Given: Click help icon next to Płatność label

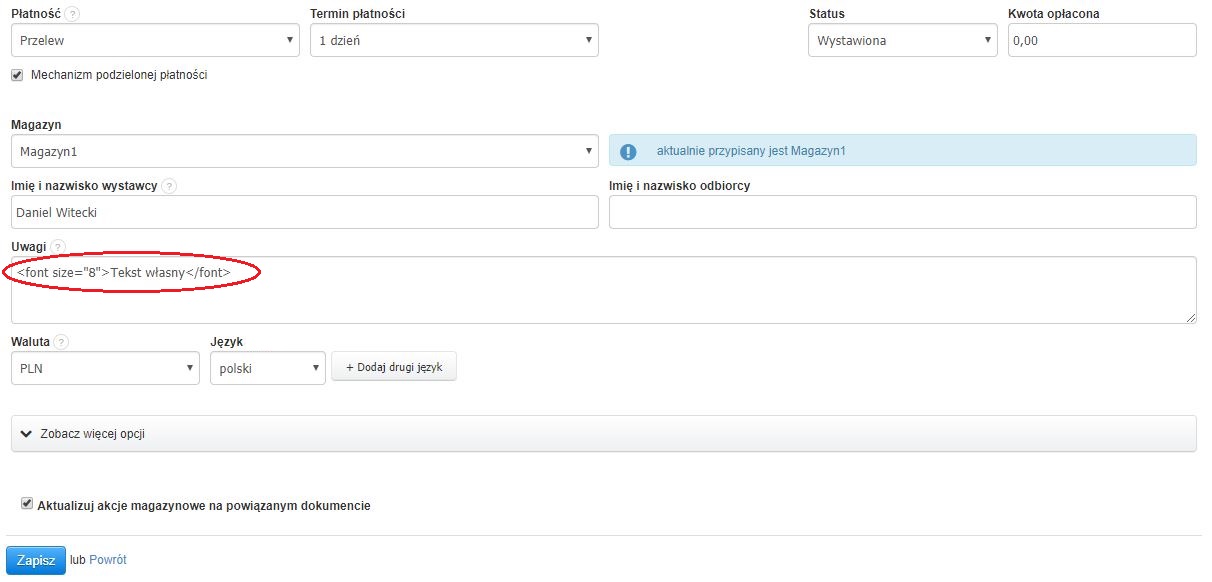Looking at the screenshot, I should 73,14.
